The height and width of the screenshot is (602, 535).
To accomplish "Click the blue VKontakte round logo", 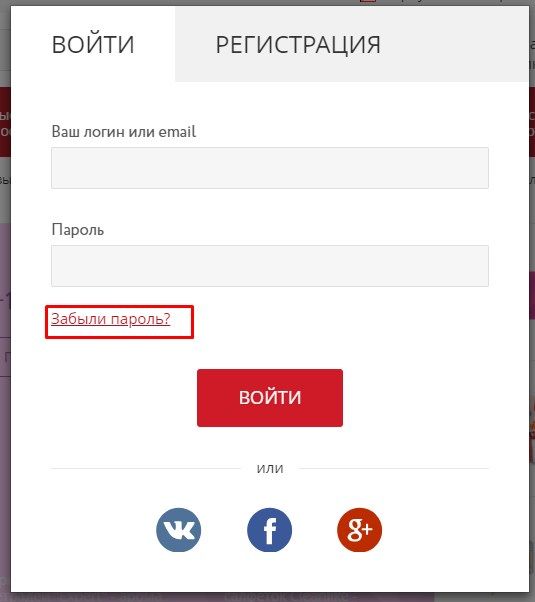I will click(179, 530).
